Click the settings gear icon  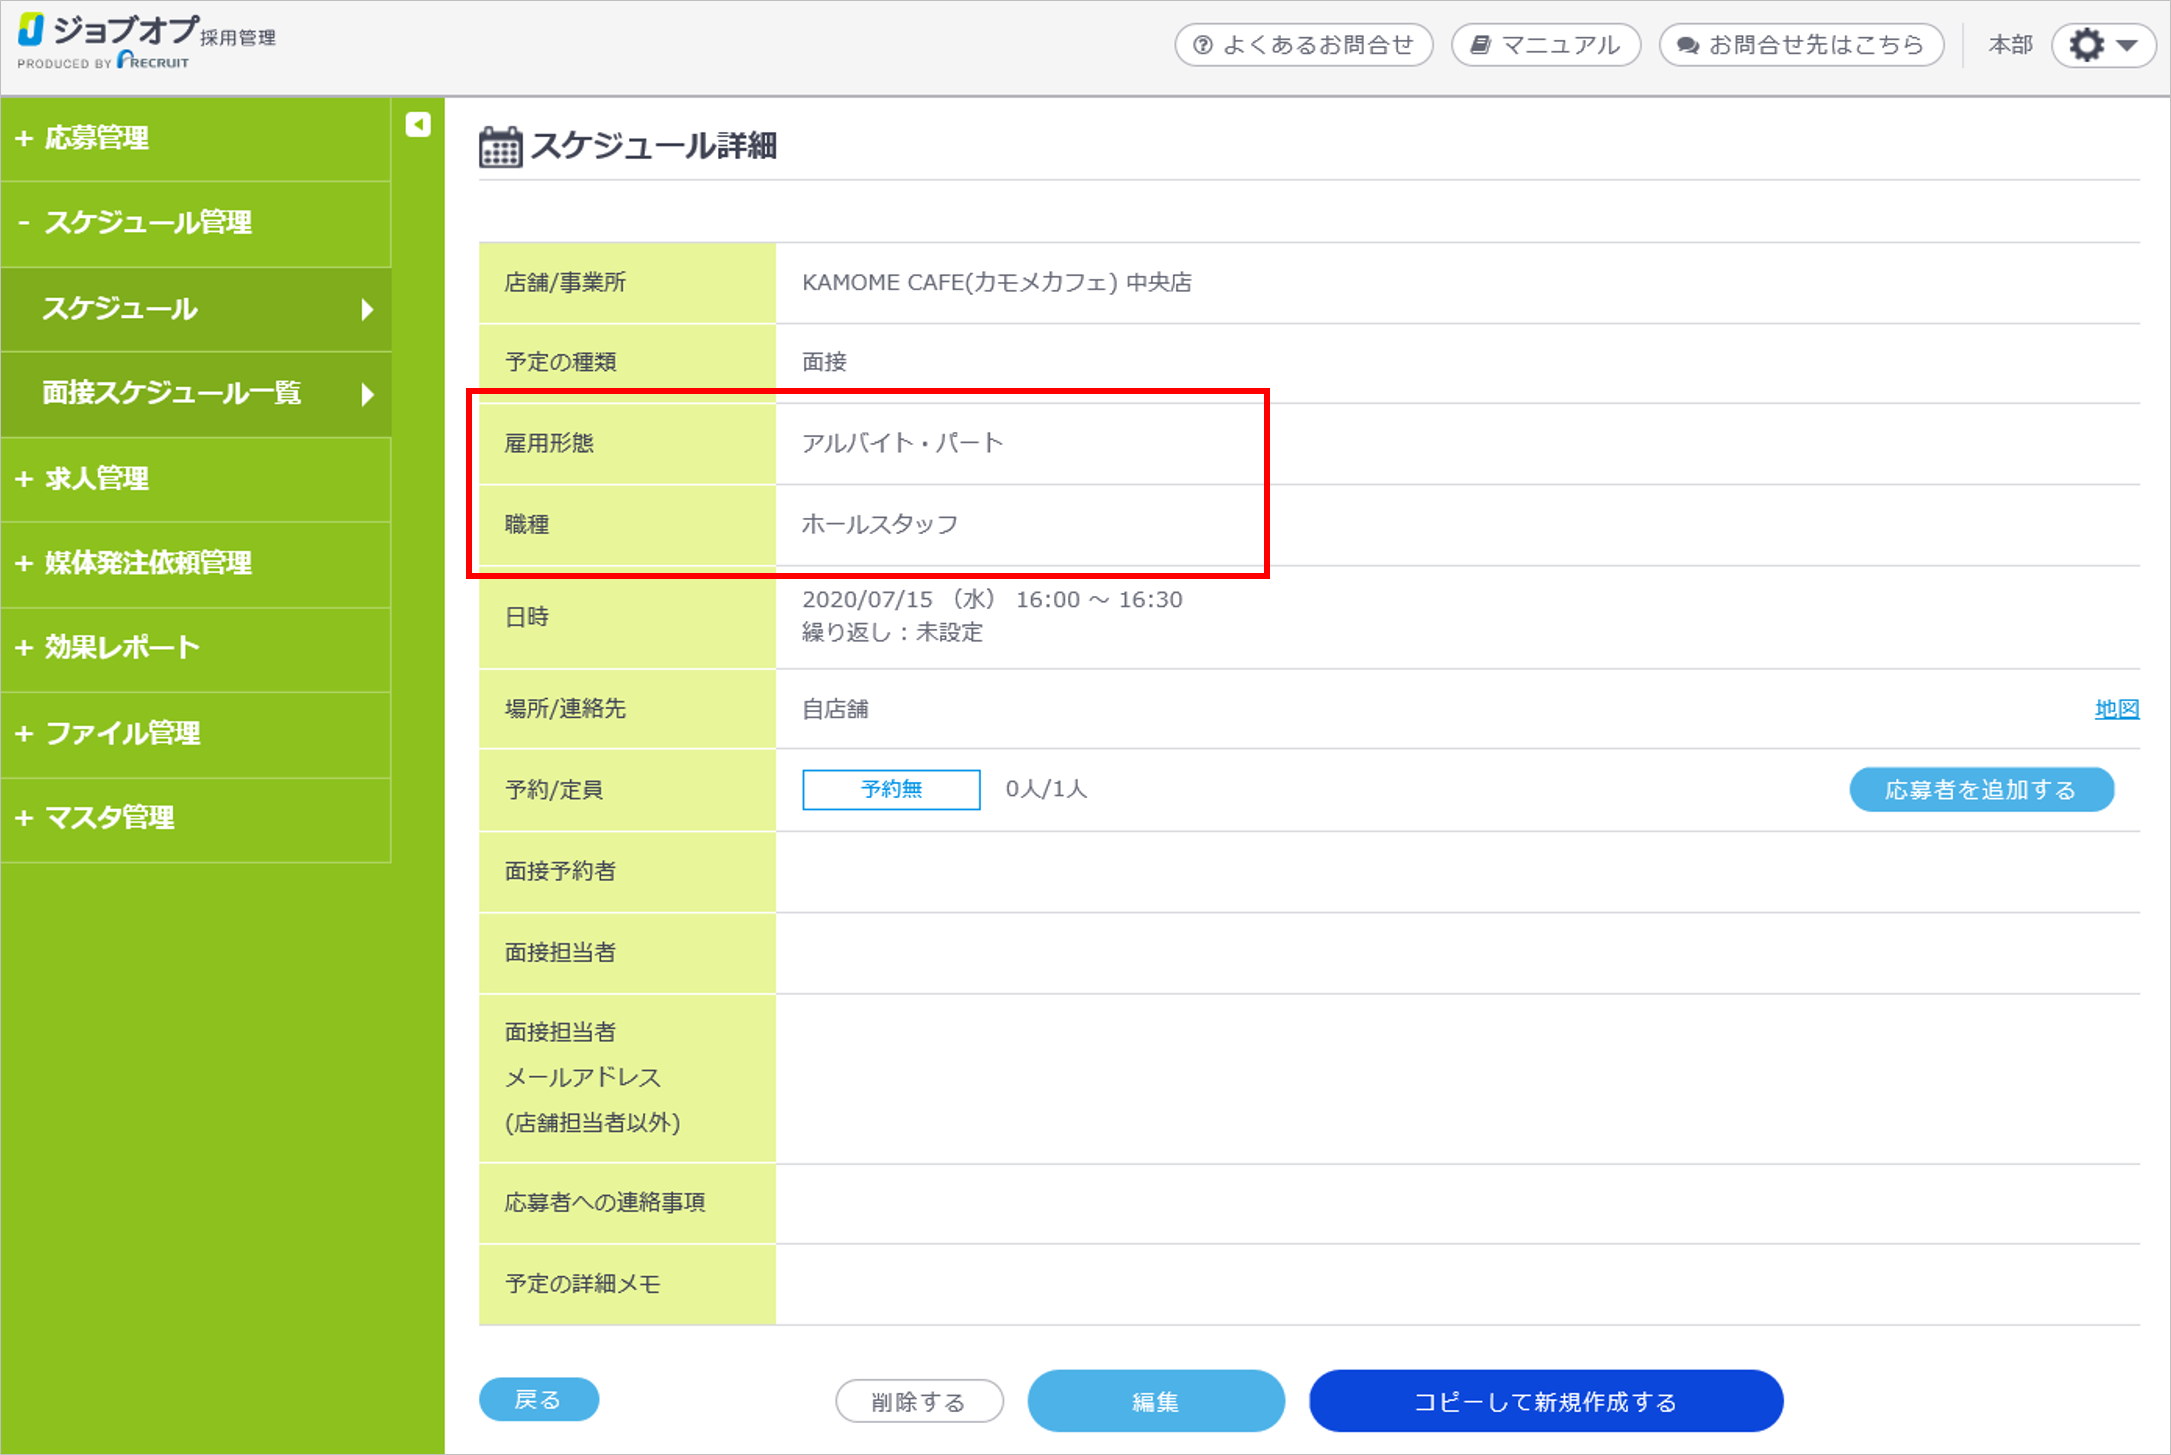coord(2088,46)
